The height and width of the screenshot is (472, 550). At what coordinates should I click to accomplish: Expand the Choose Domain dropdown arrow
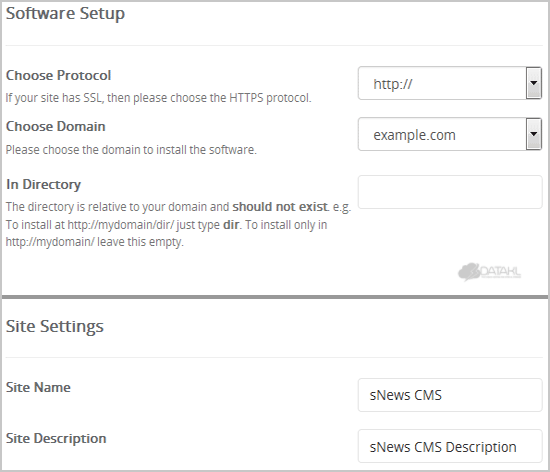click(x=534, y=134)
